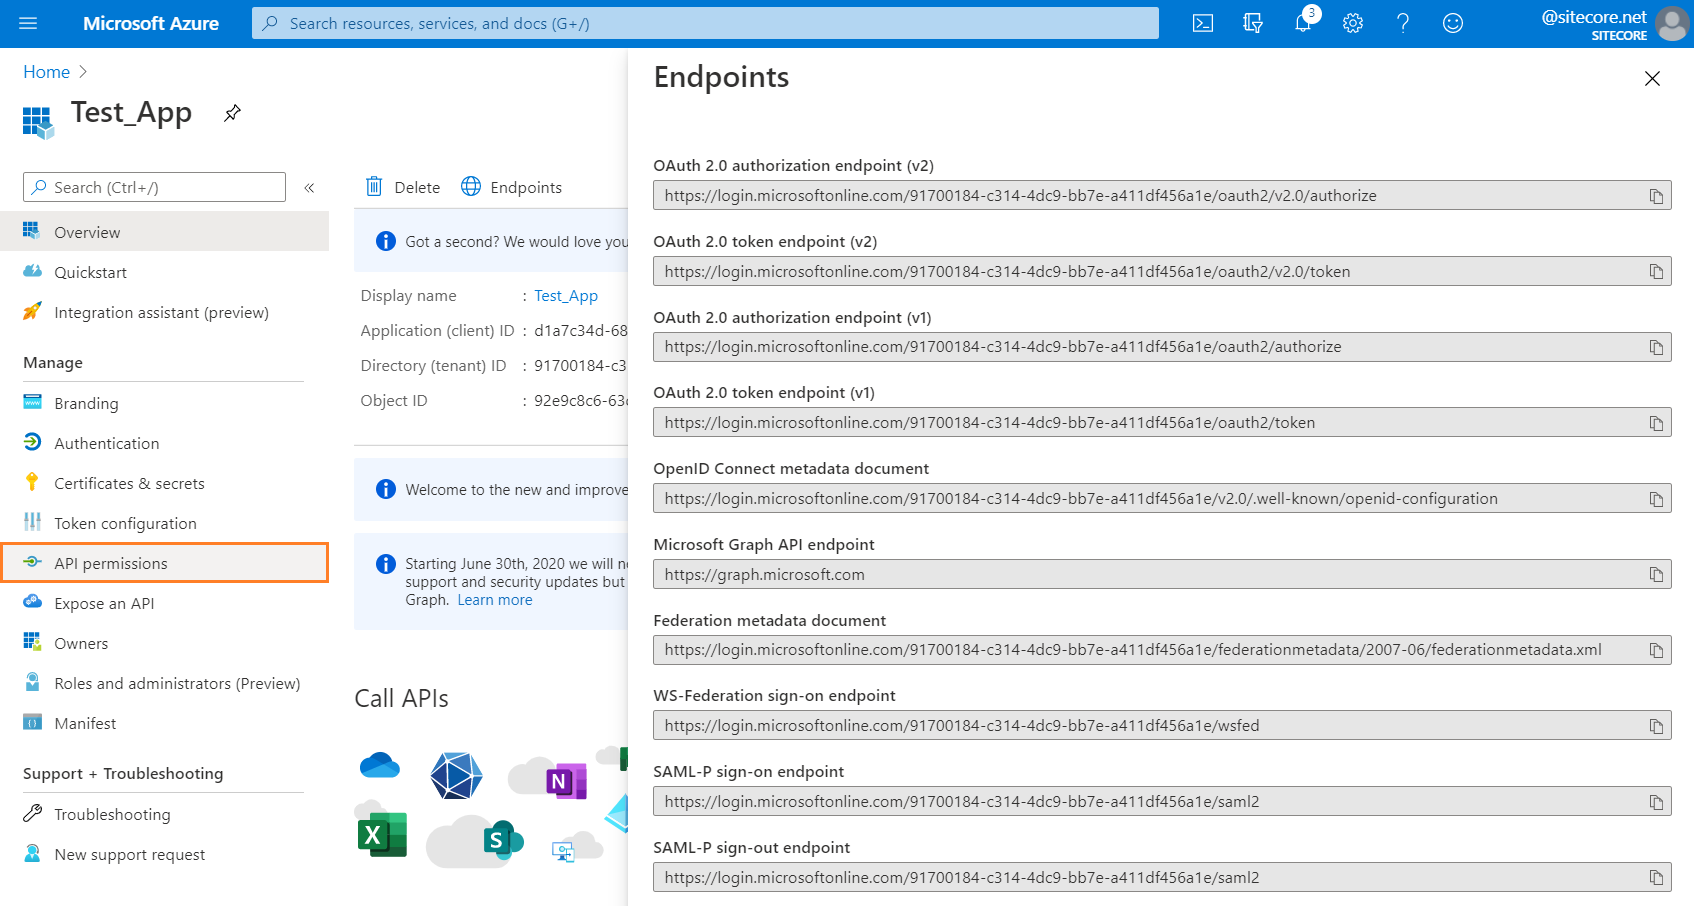Screen dimensions: 1694x906
Task: Open the Test_App display name link
Action: pos(566,296)
